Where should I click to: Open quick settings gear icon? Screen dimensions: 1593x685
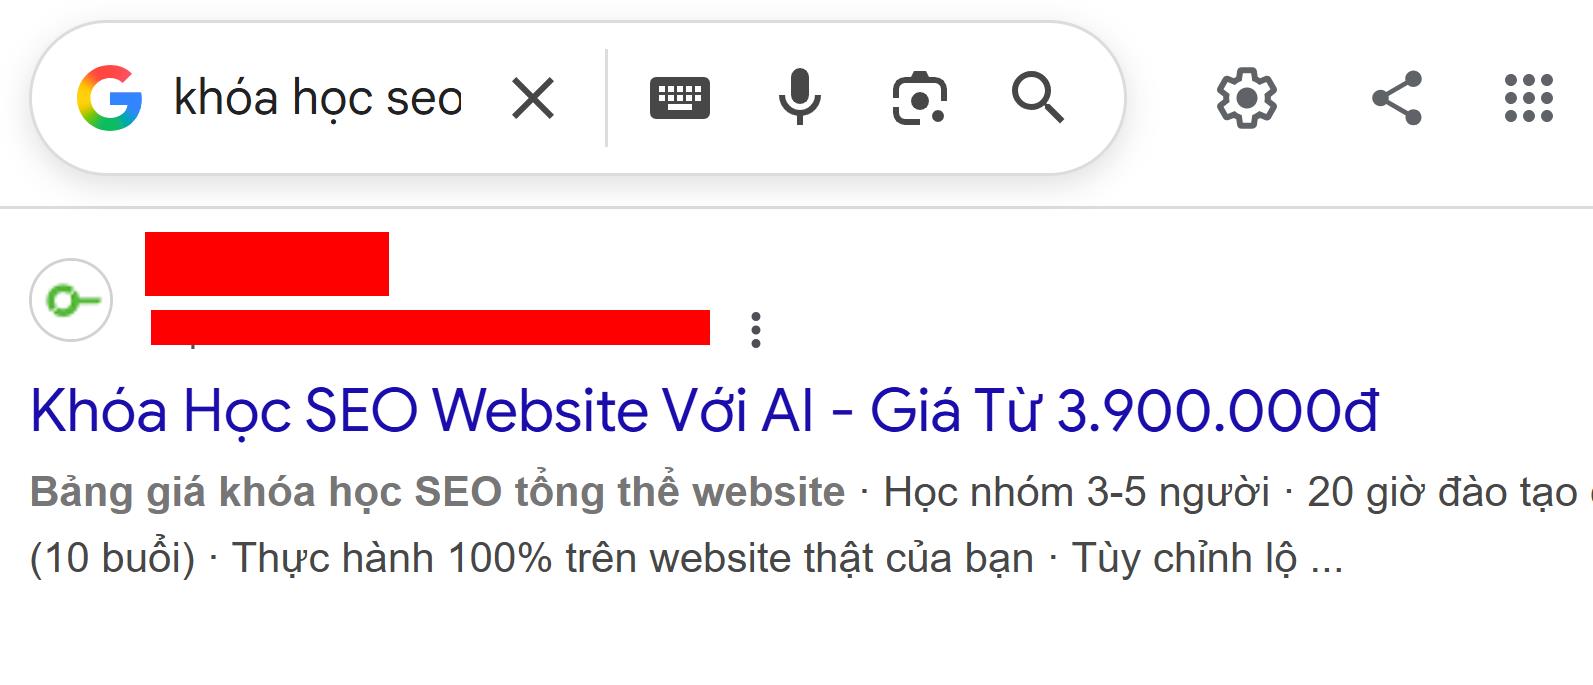[x=1246, y=98]
